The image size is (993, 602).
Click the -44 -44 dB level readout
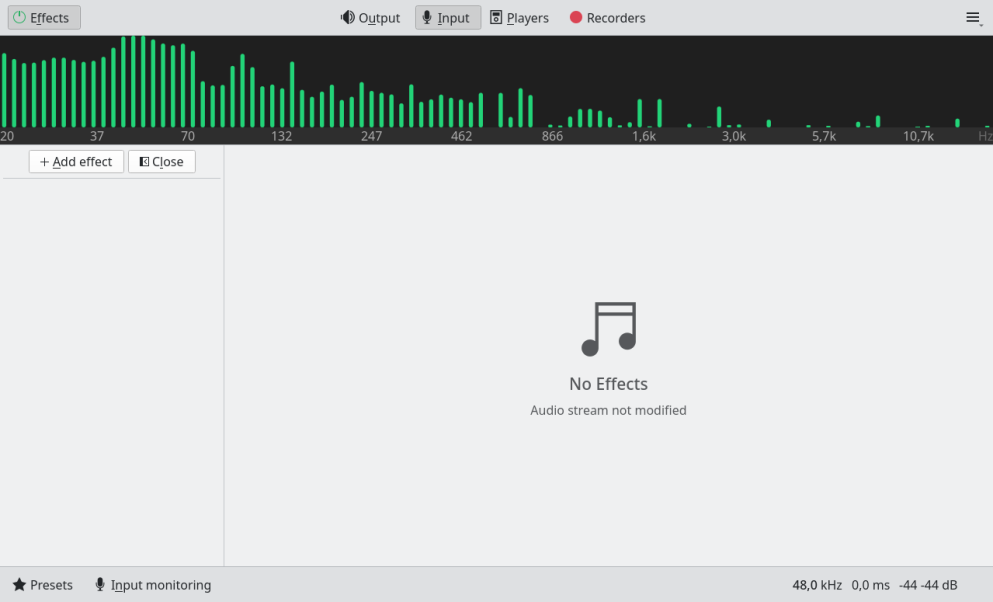pos(928,585)
